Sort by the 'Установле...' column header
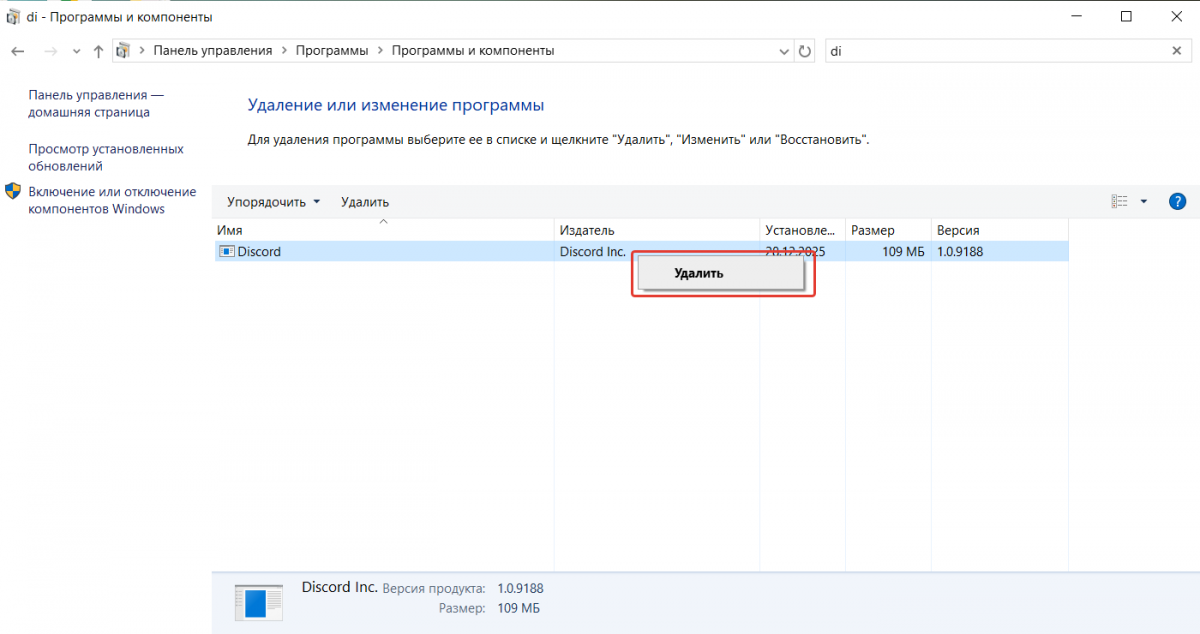 (x=803, y=230)
